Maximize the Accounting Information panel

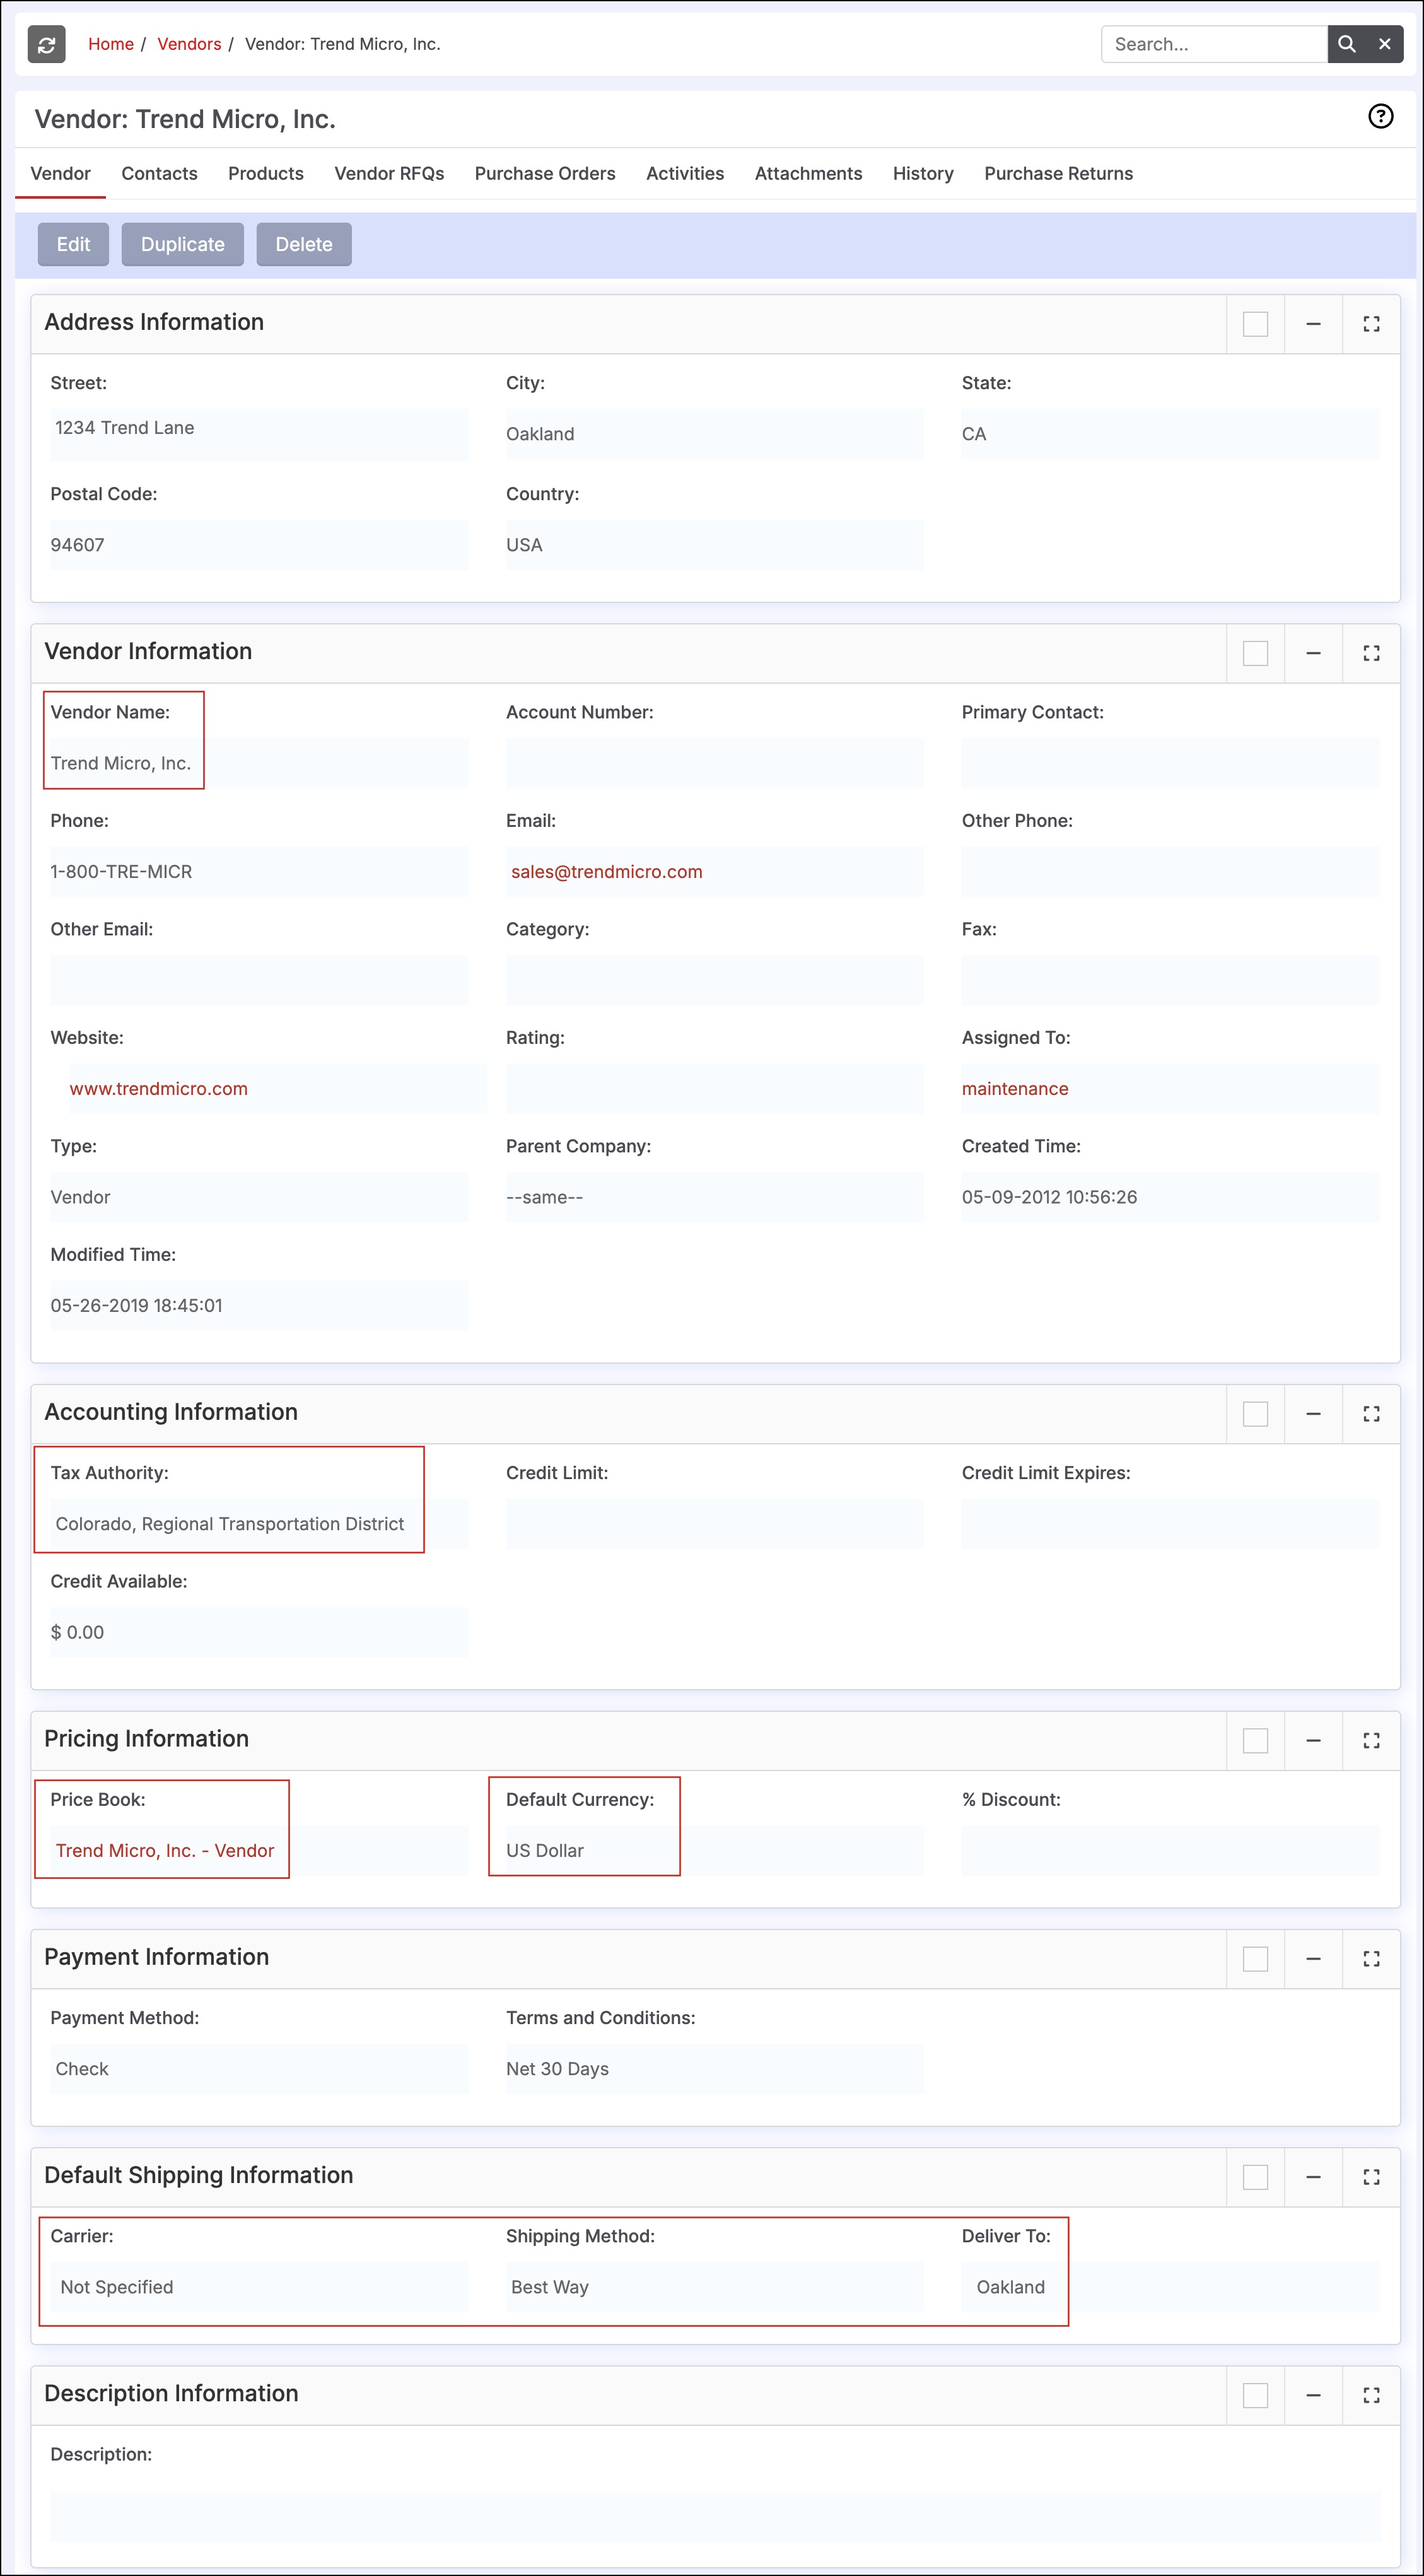pos(1371,1413)
